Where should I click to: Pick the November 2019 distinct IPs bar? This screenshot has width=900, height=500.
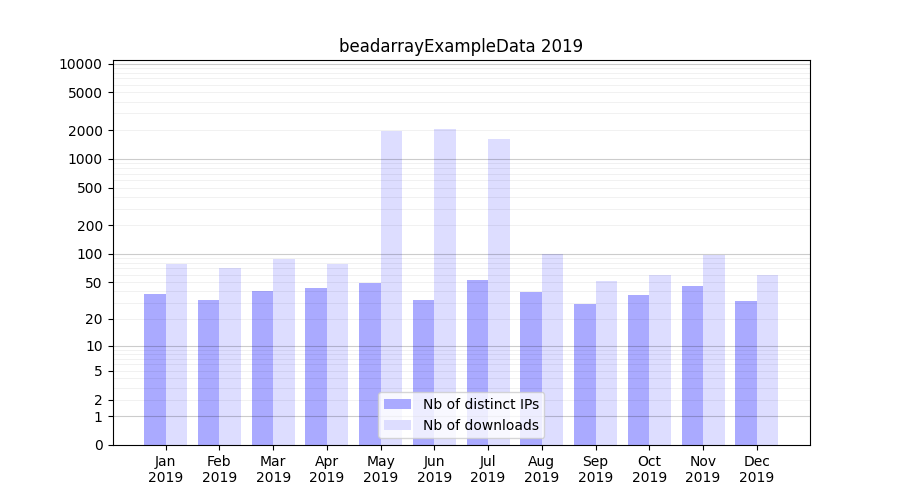click(x=692, y=365)
